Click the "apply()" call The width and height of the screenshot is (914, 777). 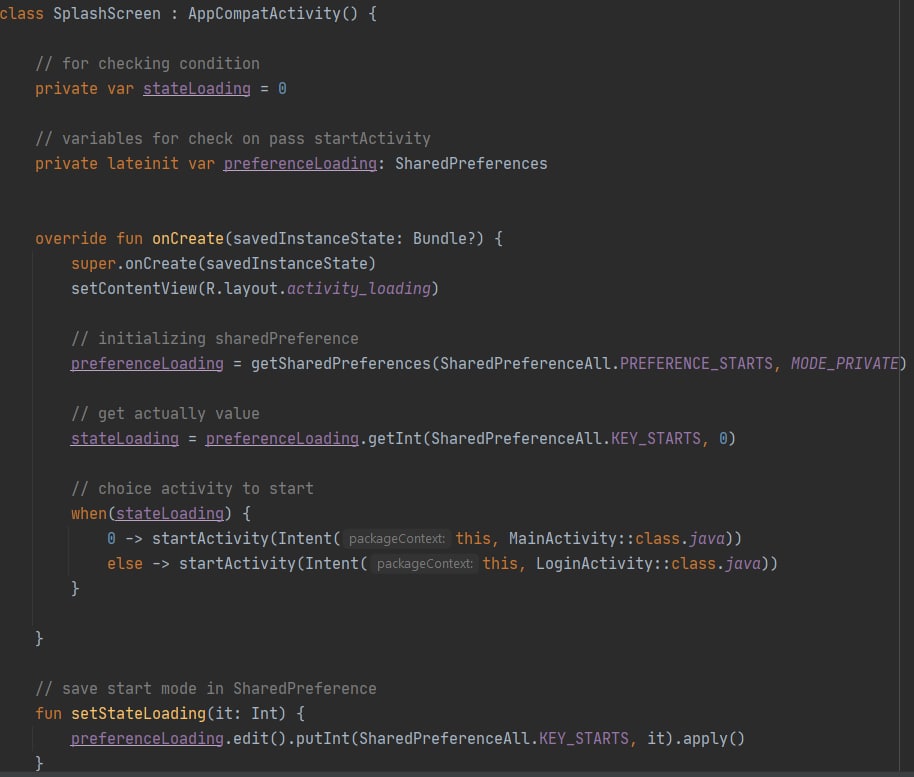click(714, 739)
